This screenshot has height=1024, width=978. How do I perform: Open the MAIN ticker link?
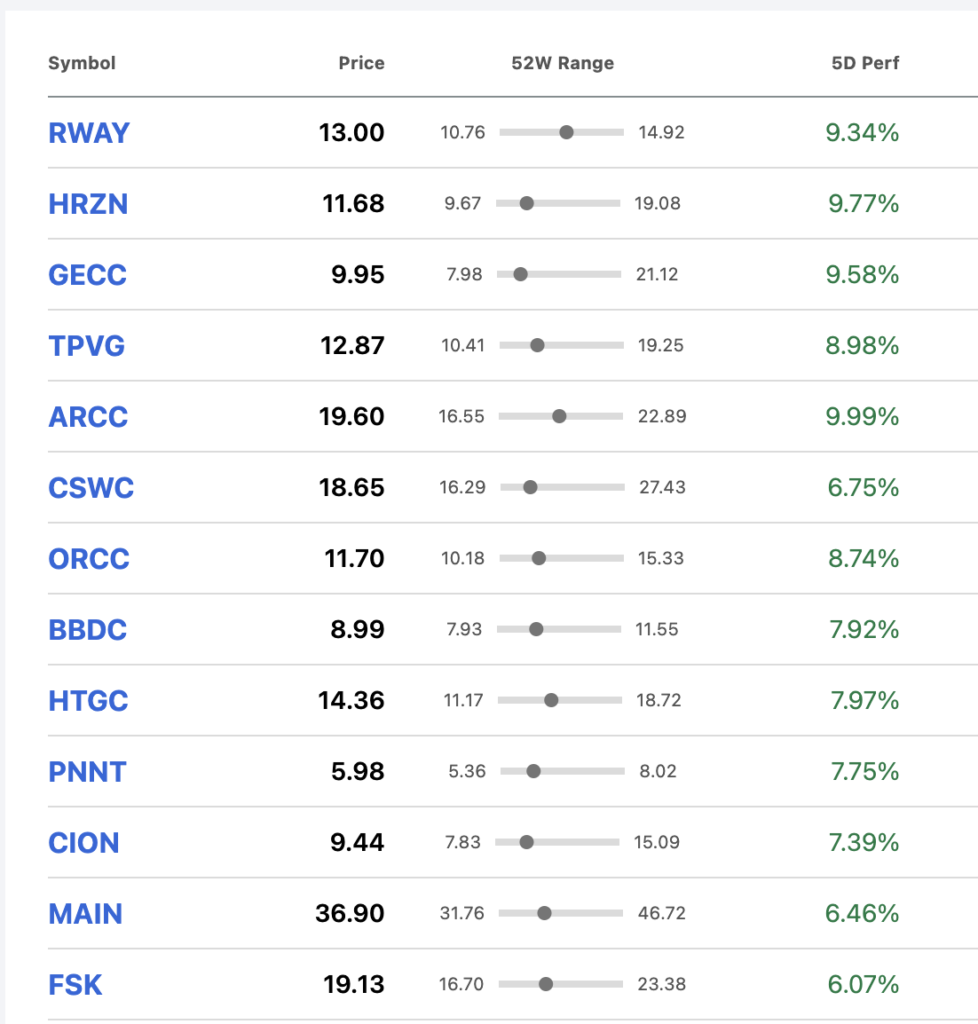[x=86, y=914]
